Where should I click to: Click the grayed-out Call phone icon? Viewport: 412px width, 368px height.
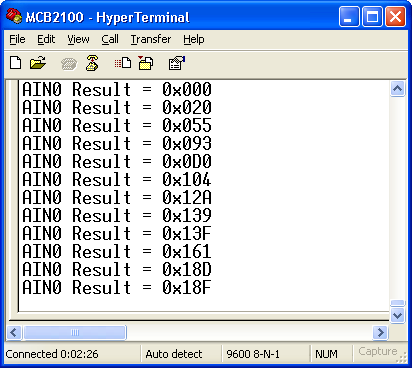click(x=69, y=64)
